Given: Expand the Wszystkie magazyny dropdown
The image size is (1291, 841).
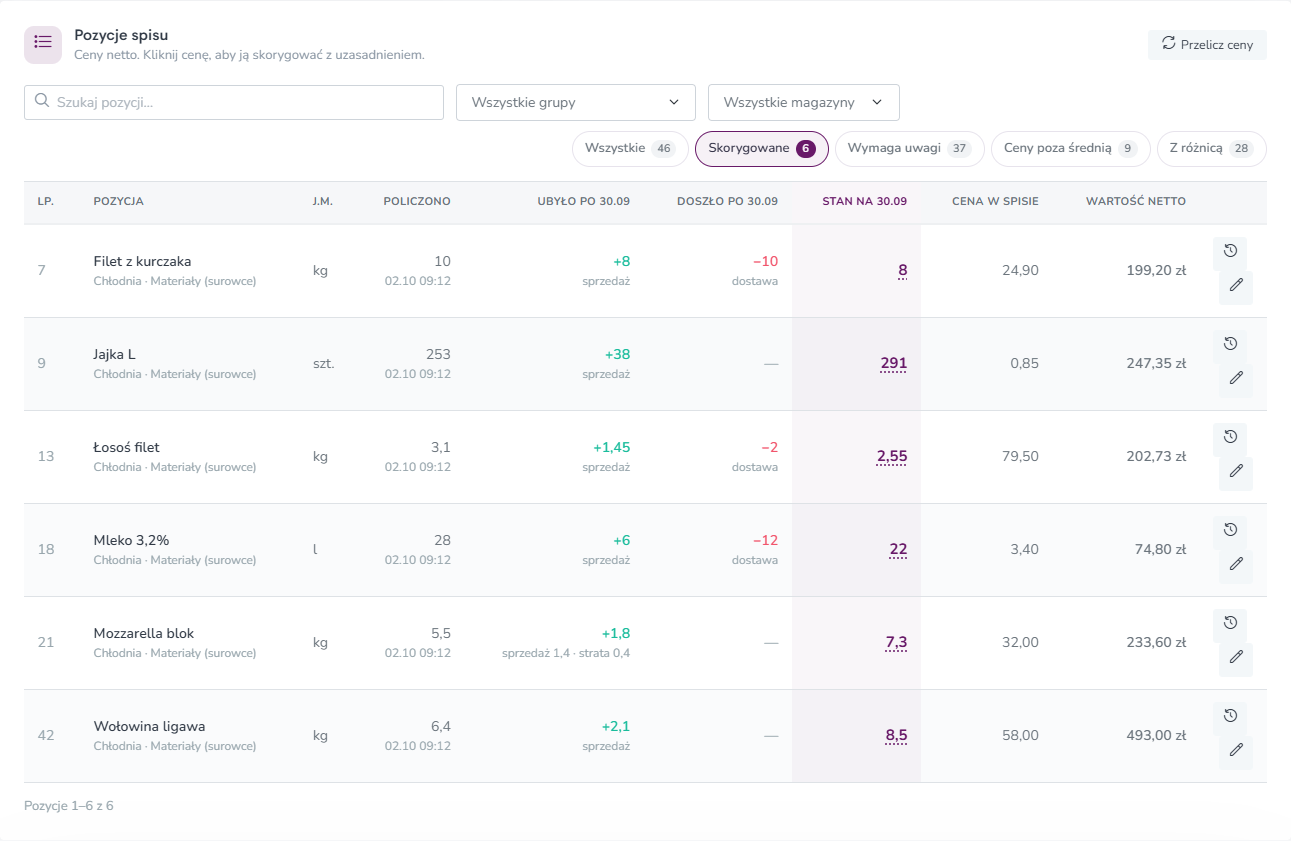Looking at the screenshot, I should point(804,102).
